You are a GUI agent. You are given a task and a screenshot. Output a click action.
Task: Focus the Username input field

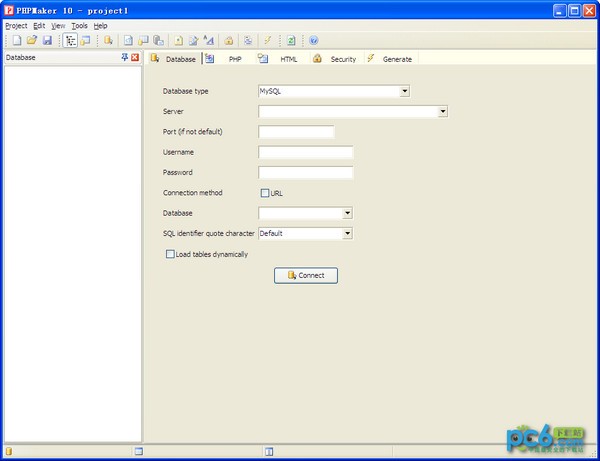coord(306,152)
